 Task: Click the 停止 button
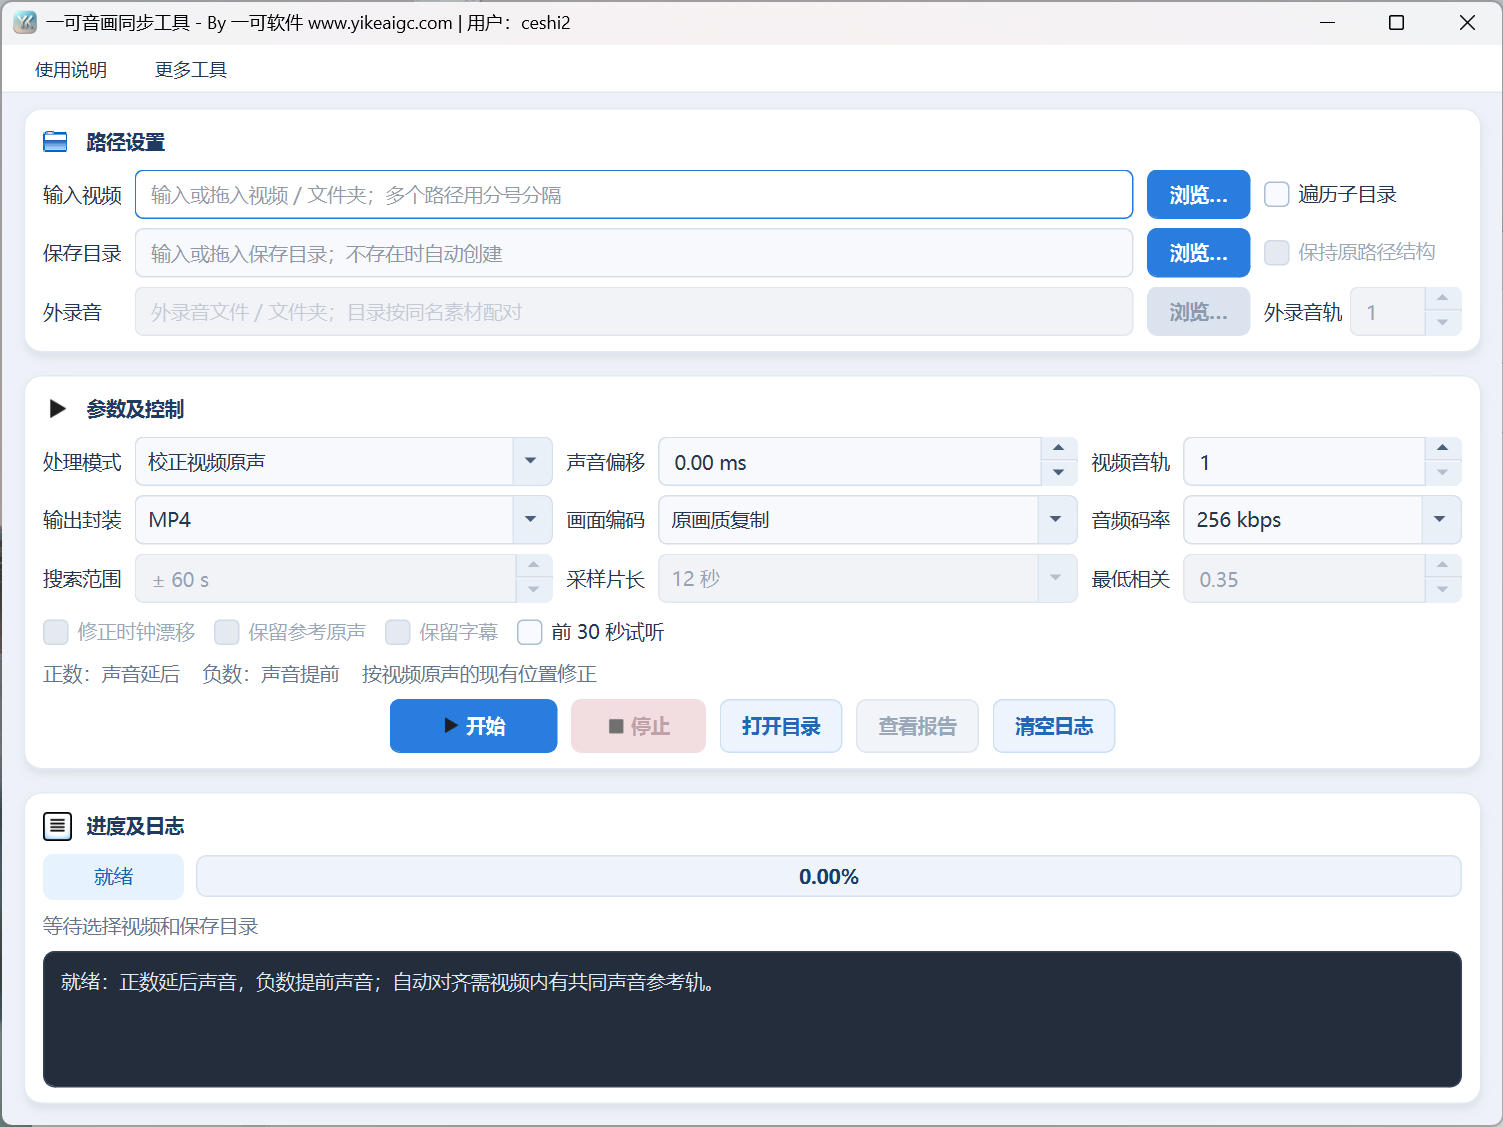point(638,726)
